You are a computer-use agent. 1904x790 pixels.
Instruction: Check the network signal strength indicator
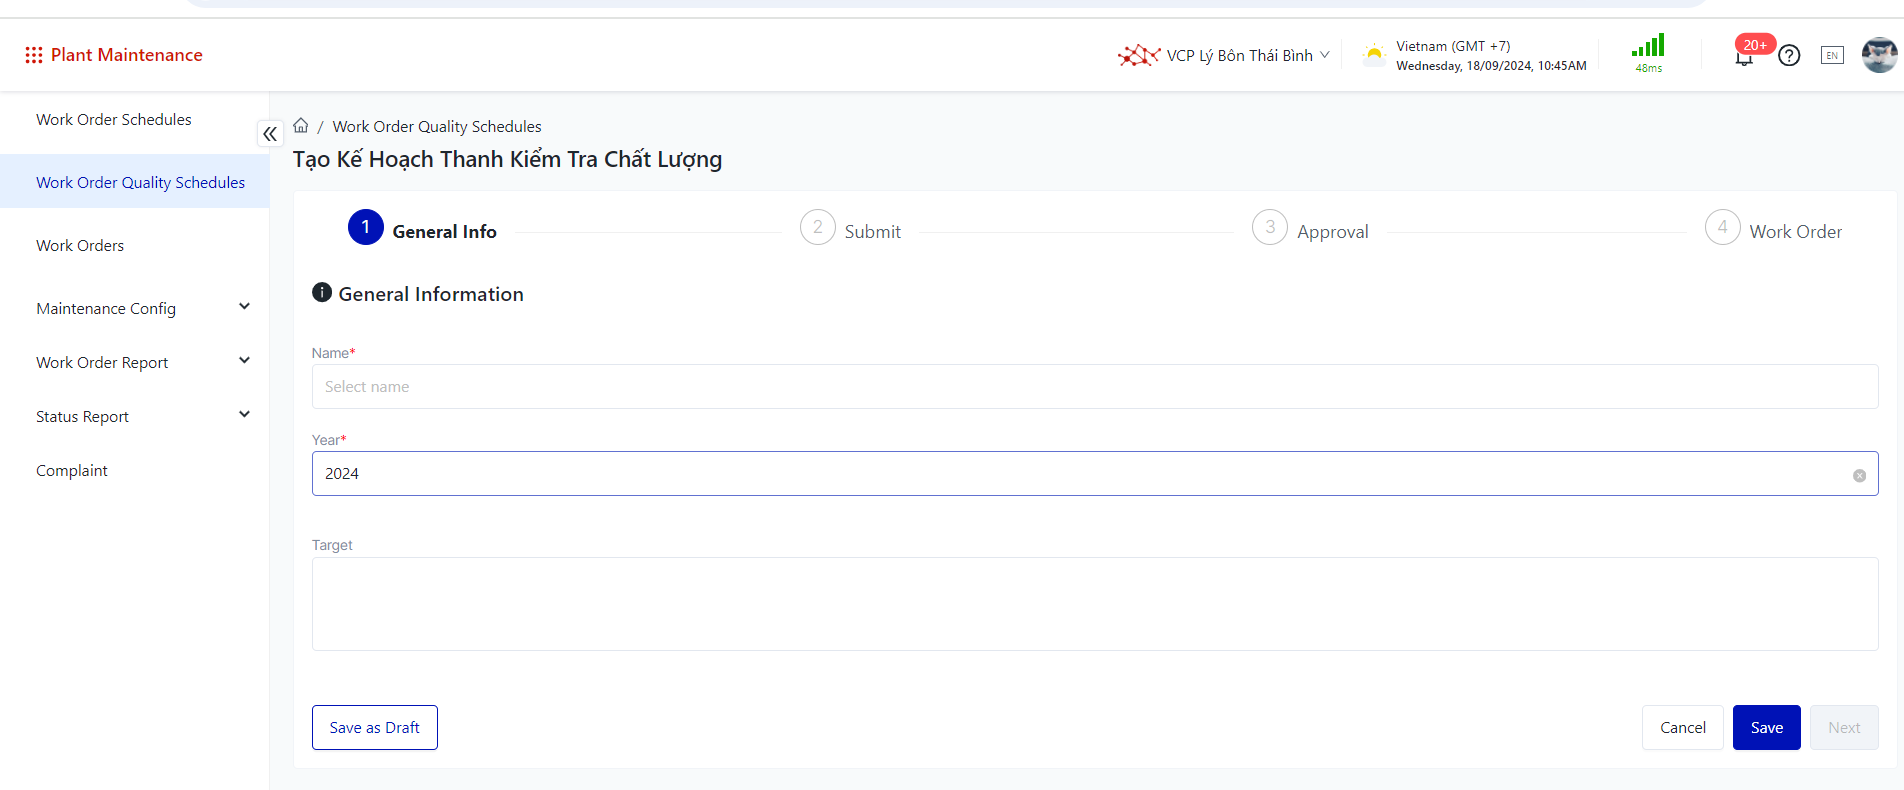(x=1648, y=52)
